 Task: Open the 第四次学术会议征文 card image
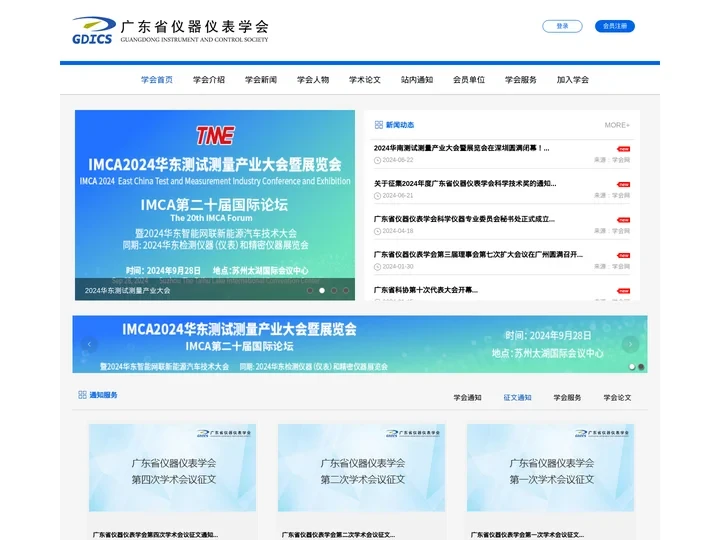click(172, 467)
